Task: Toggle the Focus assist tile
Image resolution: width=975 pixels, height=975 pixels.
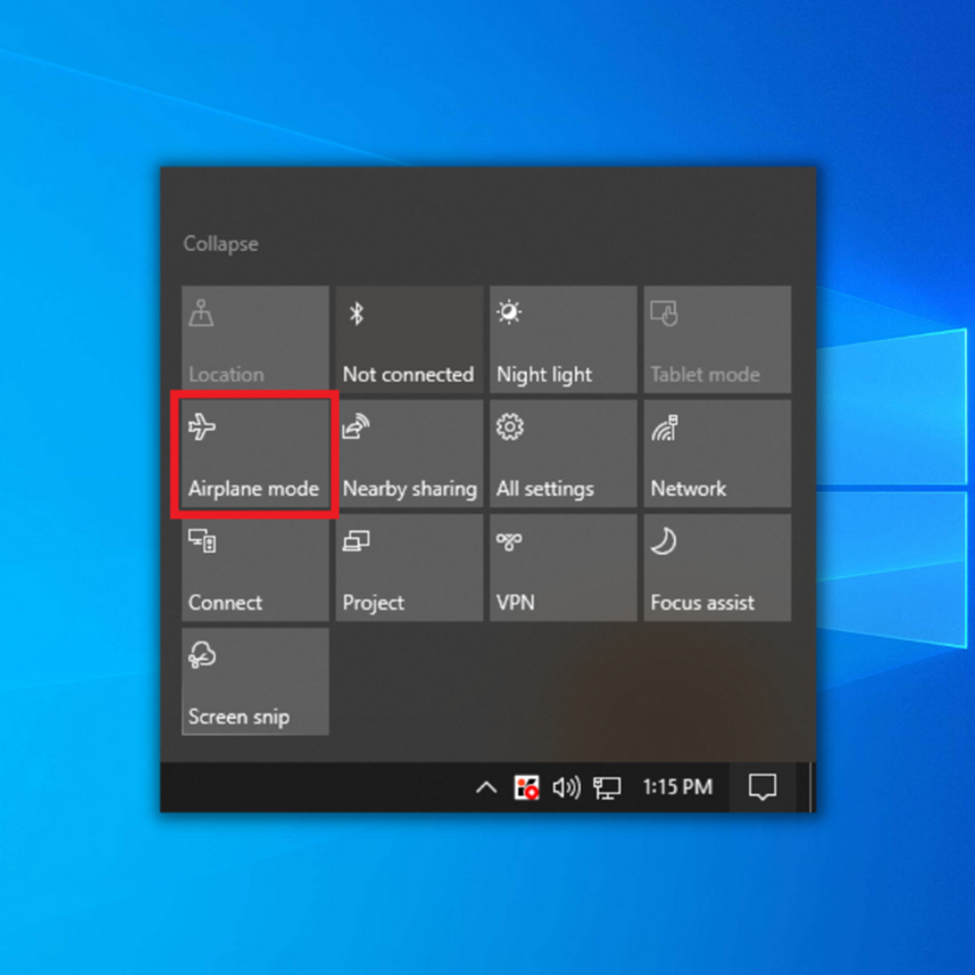Action: [718, 568]
